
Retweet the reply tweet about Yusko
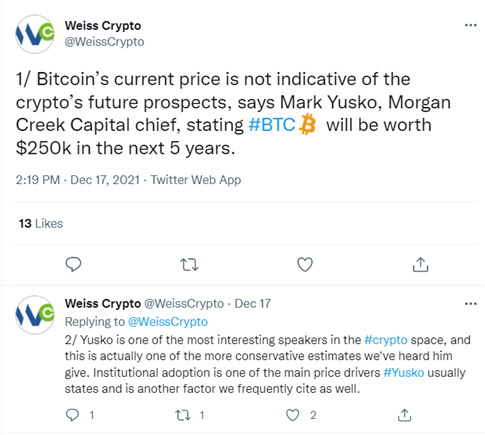click(183, 415)
